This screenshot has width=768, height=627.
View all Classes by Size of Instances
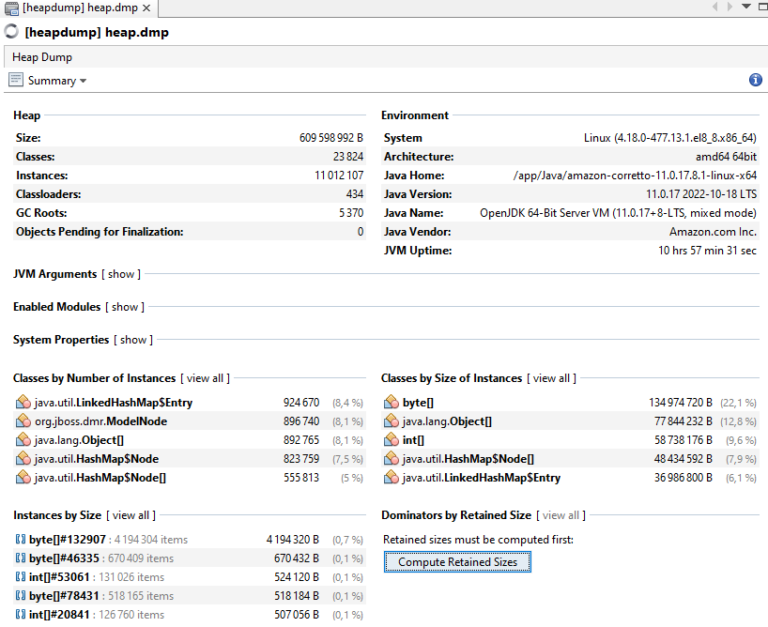click(x=551, y=378)
